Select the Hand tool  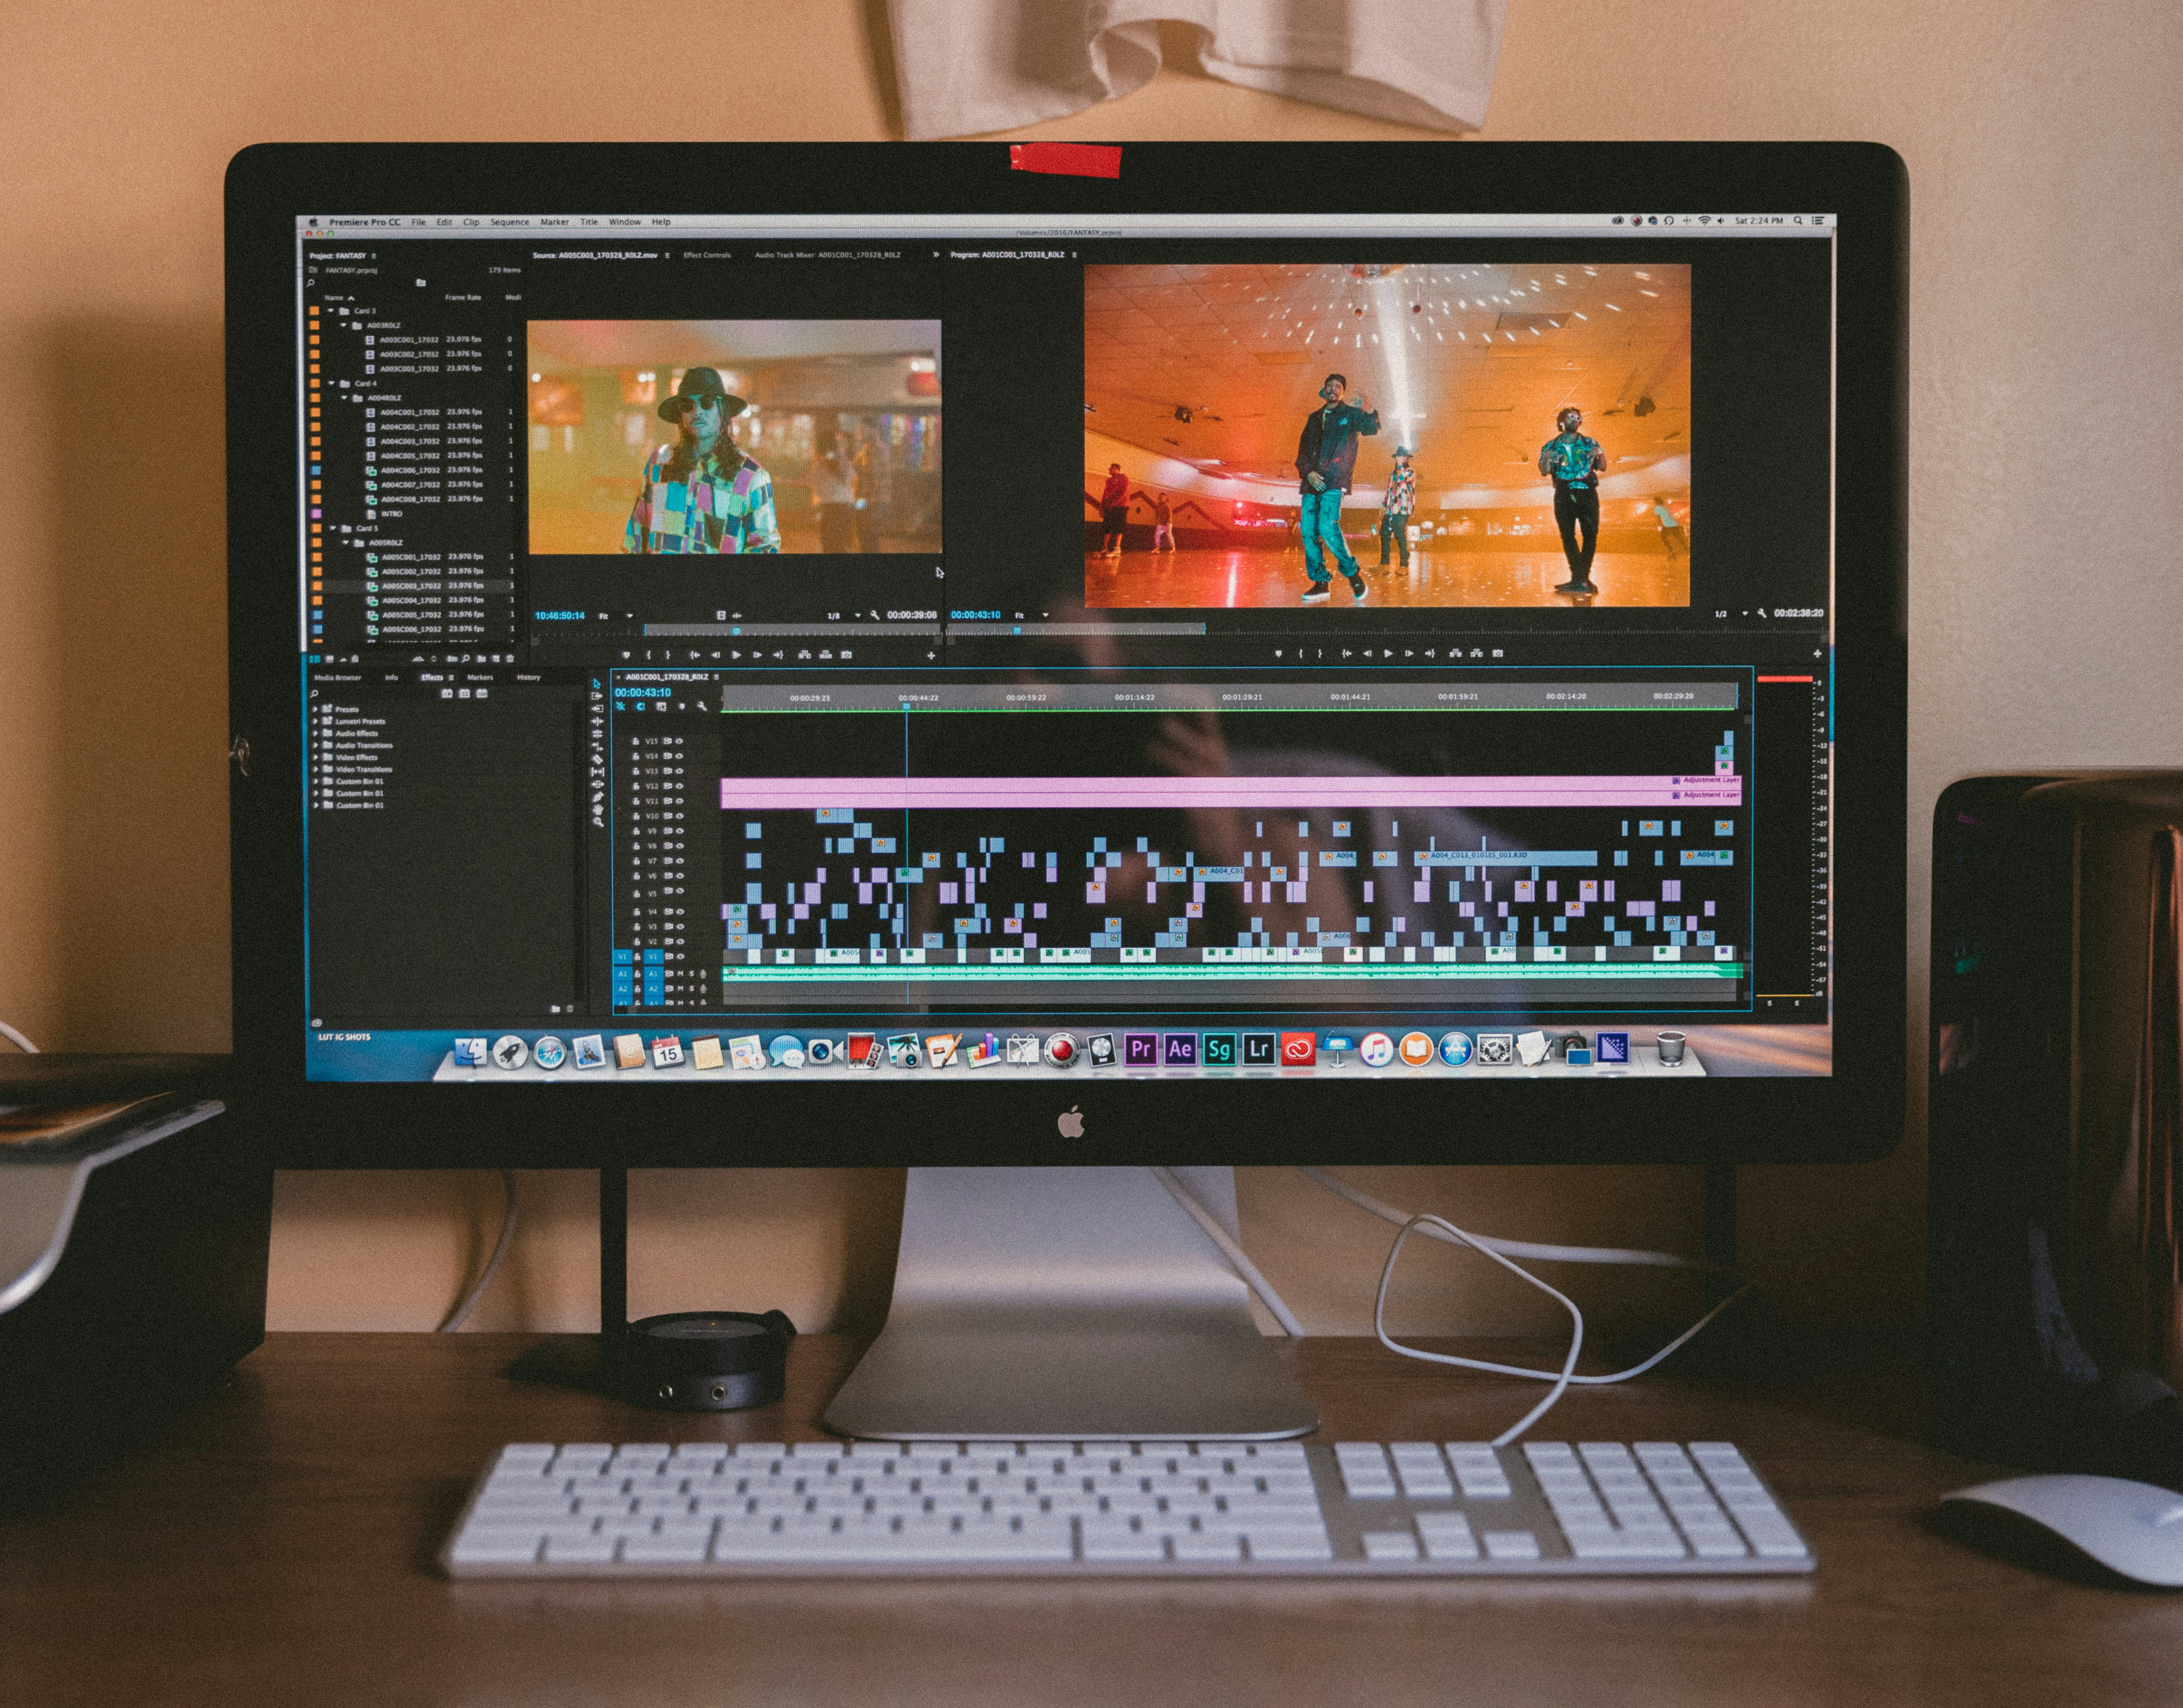[x=598, y=810]
